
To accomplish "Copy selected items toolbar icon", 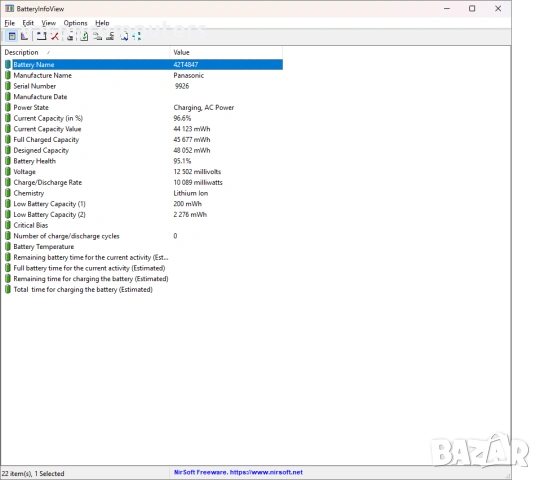I will click(98, 36).
